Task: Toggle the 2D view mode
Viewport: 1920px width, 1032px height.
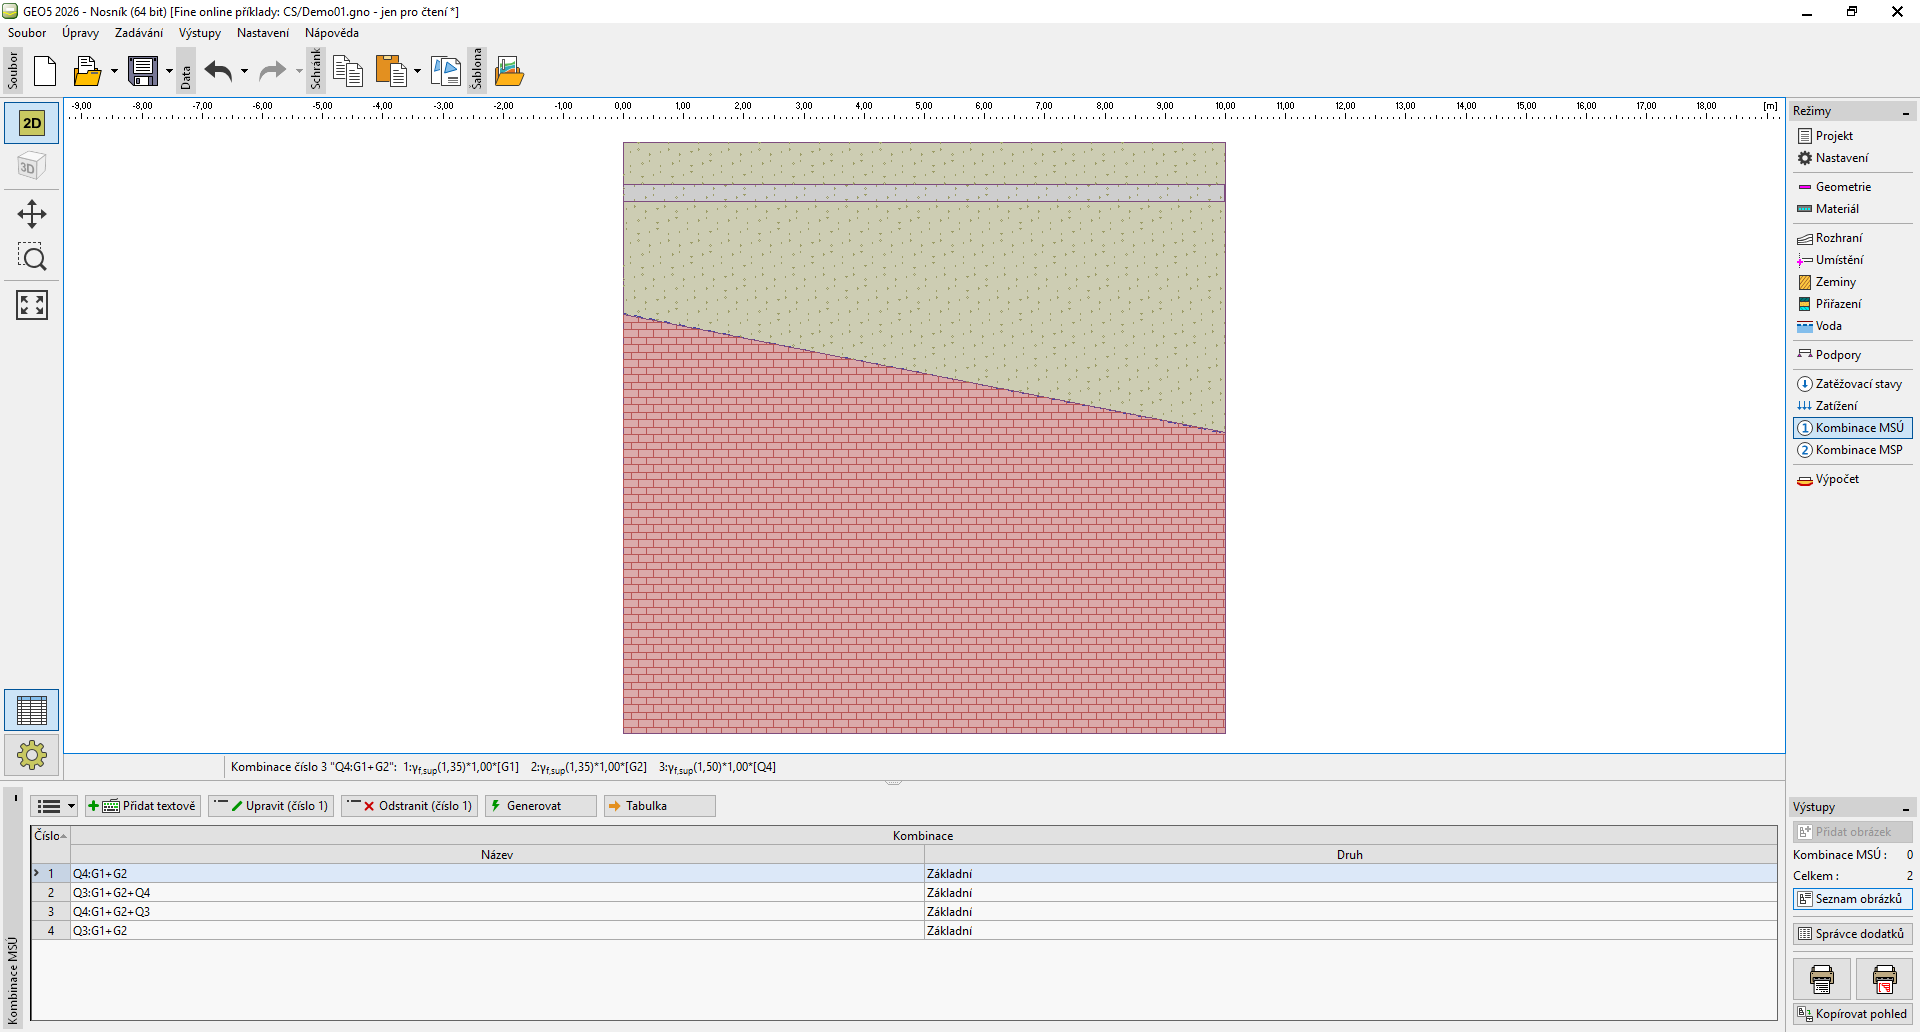Action: click(32, 123)
